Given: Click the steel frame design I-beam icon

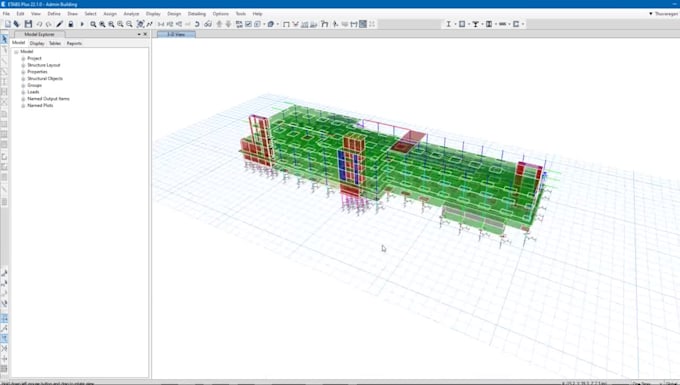Looking at the screenshot, I should [448, 24].
